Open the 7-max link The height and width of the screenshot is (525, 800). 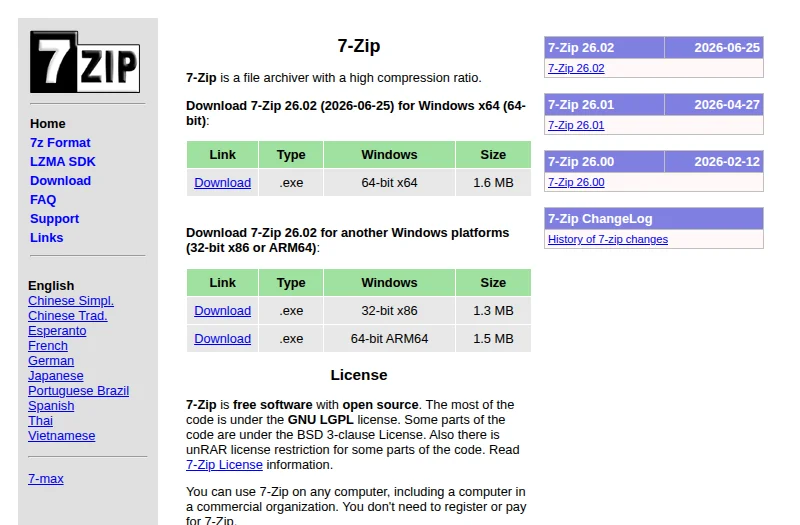click(x=46, y=479)
